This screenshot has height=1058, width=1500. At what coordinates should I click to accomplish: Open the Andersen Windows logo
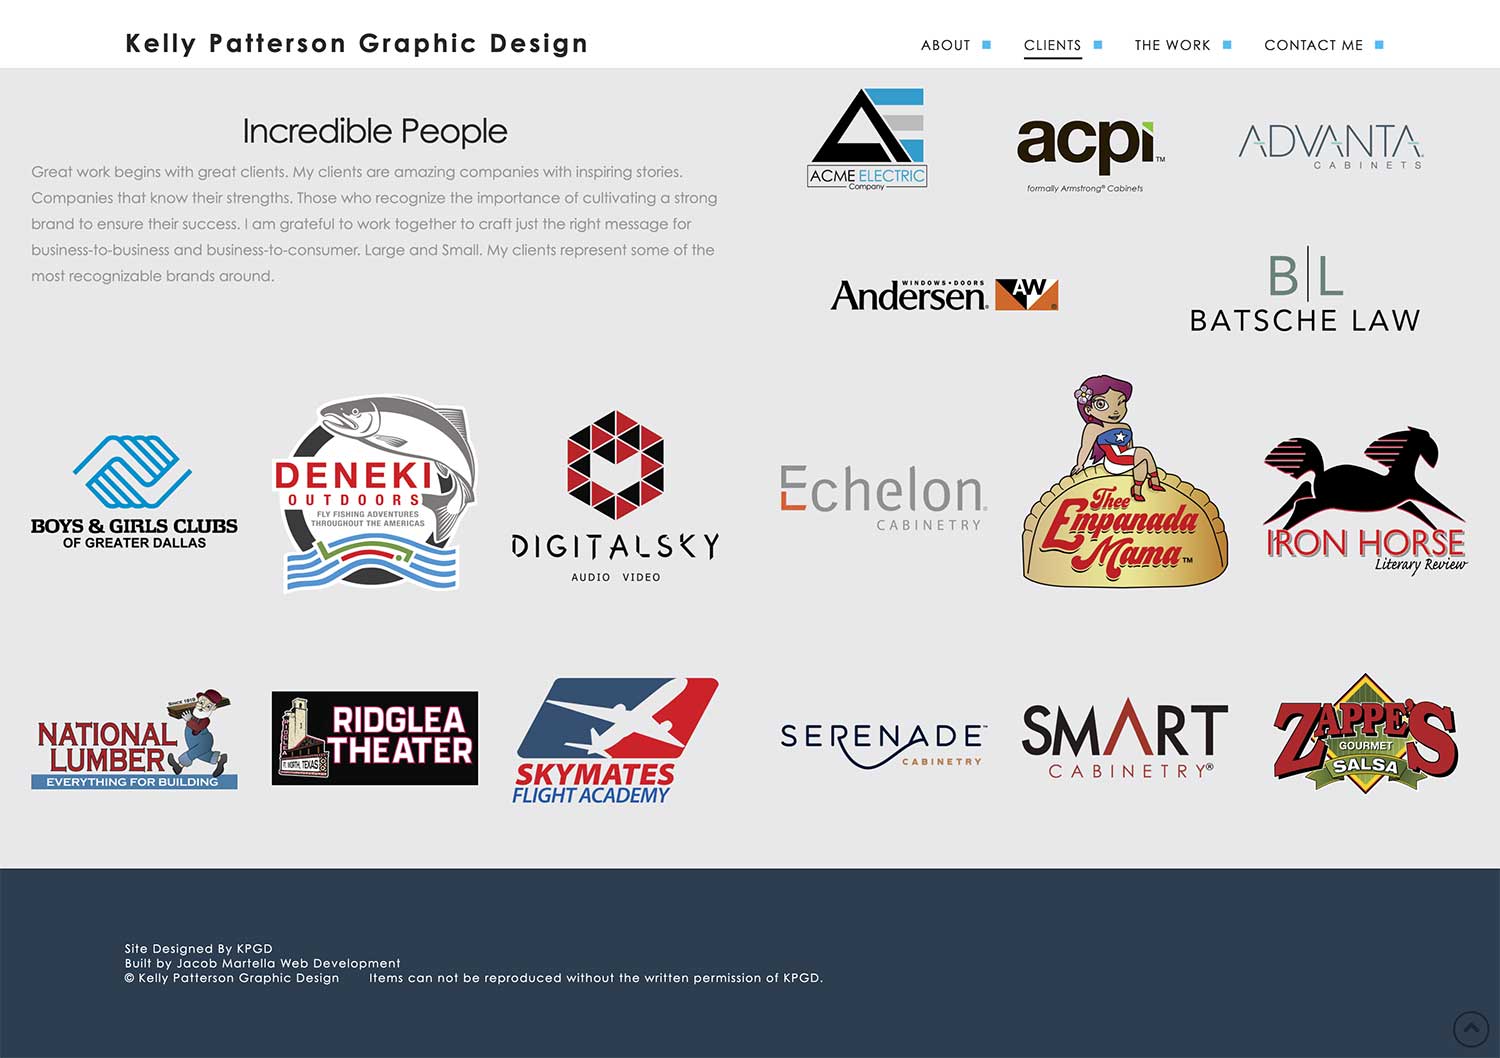coord(944,294)
